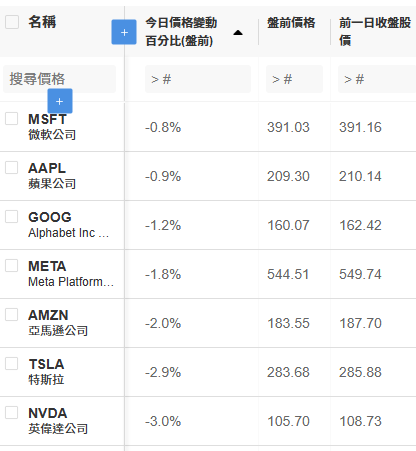Check the NVDA row checkbox
Screen dimensions: 416x451
click(x=12, y=412)
